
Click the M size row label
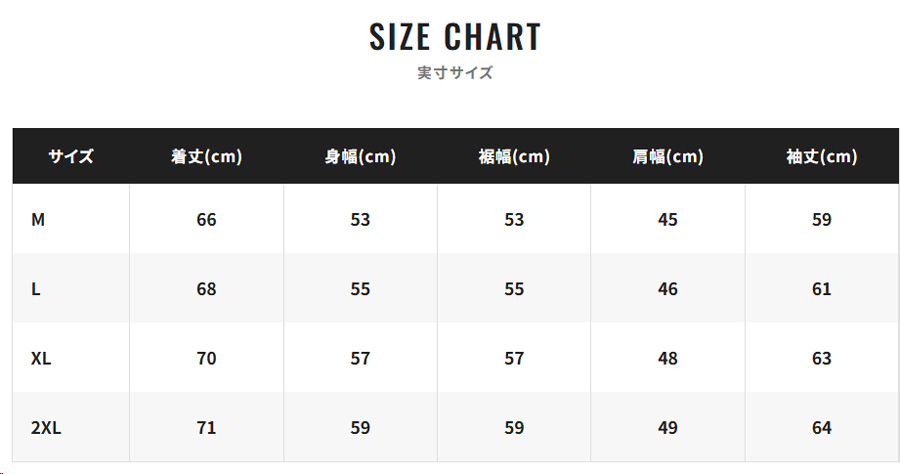pyautogui.click(x=38, y=219)
